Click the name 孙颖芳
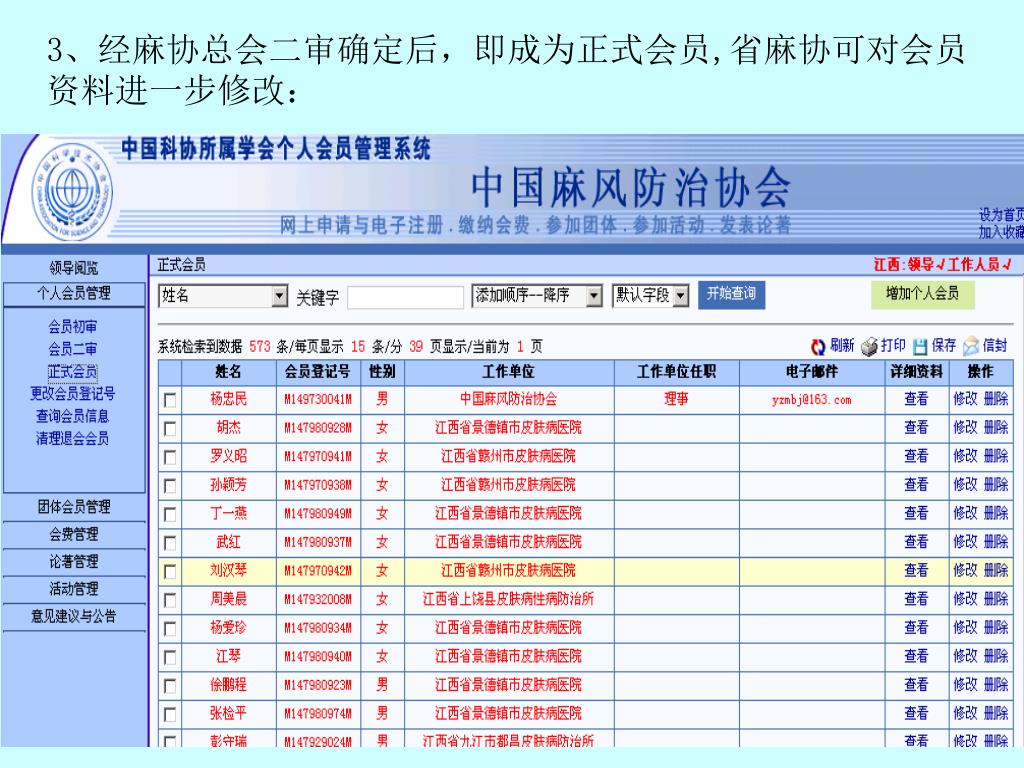Screen dimensions: 1024x768 pos(229,485)
